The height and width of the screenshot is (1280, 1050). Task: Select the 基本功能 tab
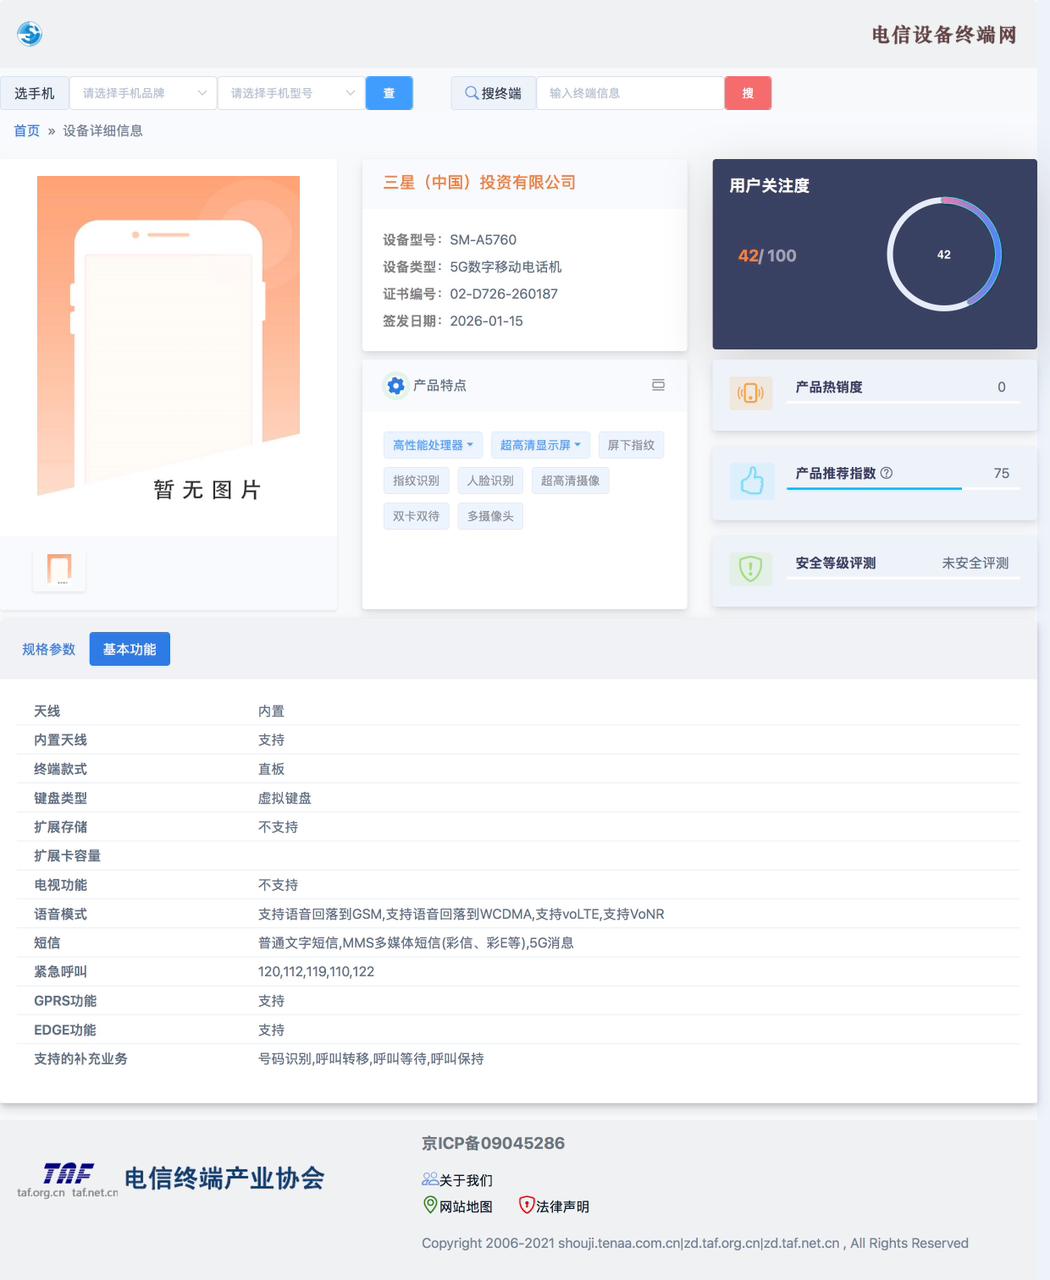click(129, 649)
